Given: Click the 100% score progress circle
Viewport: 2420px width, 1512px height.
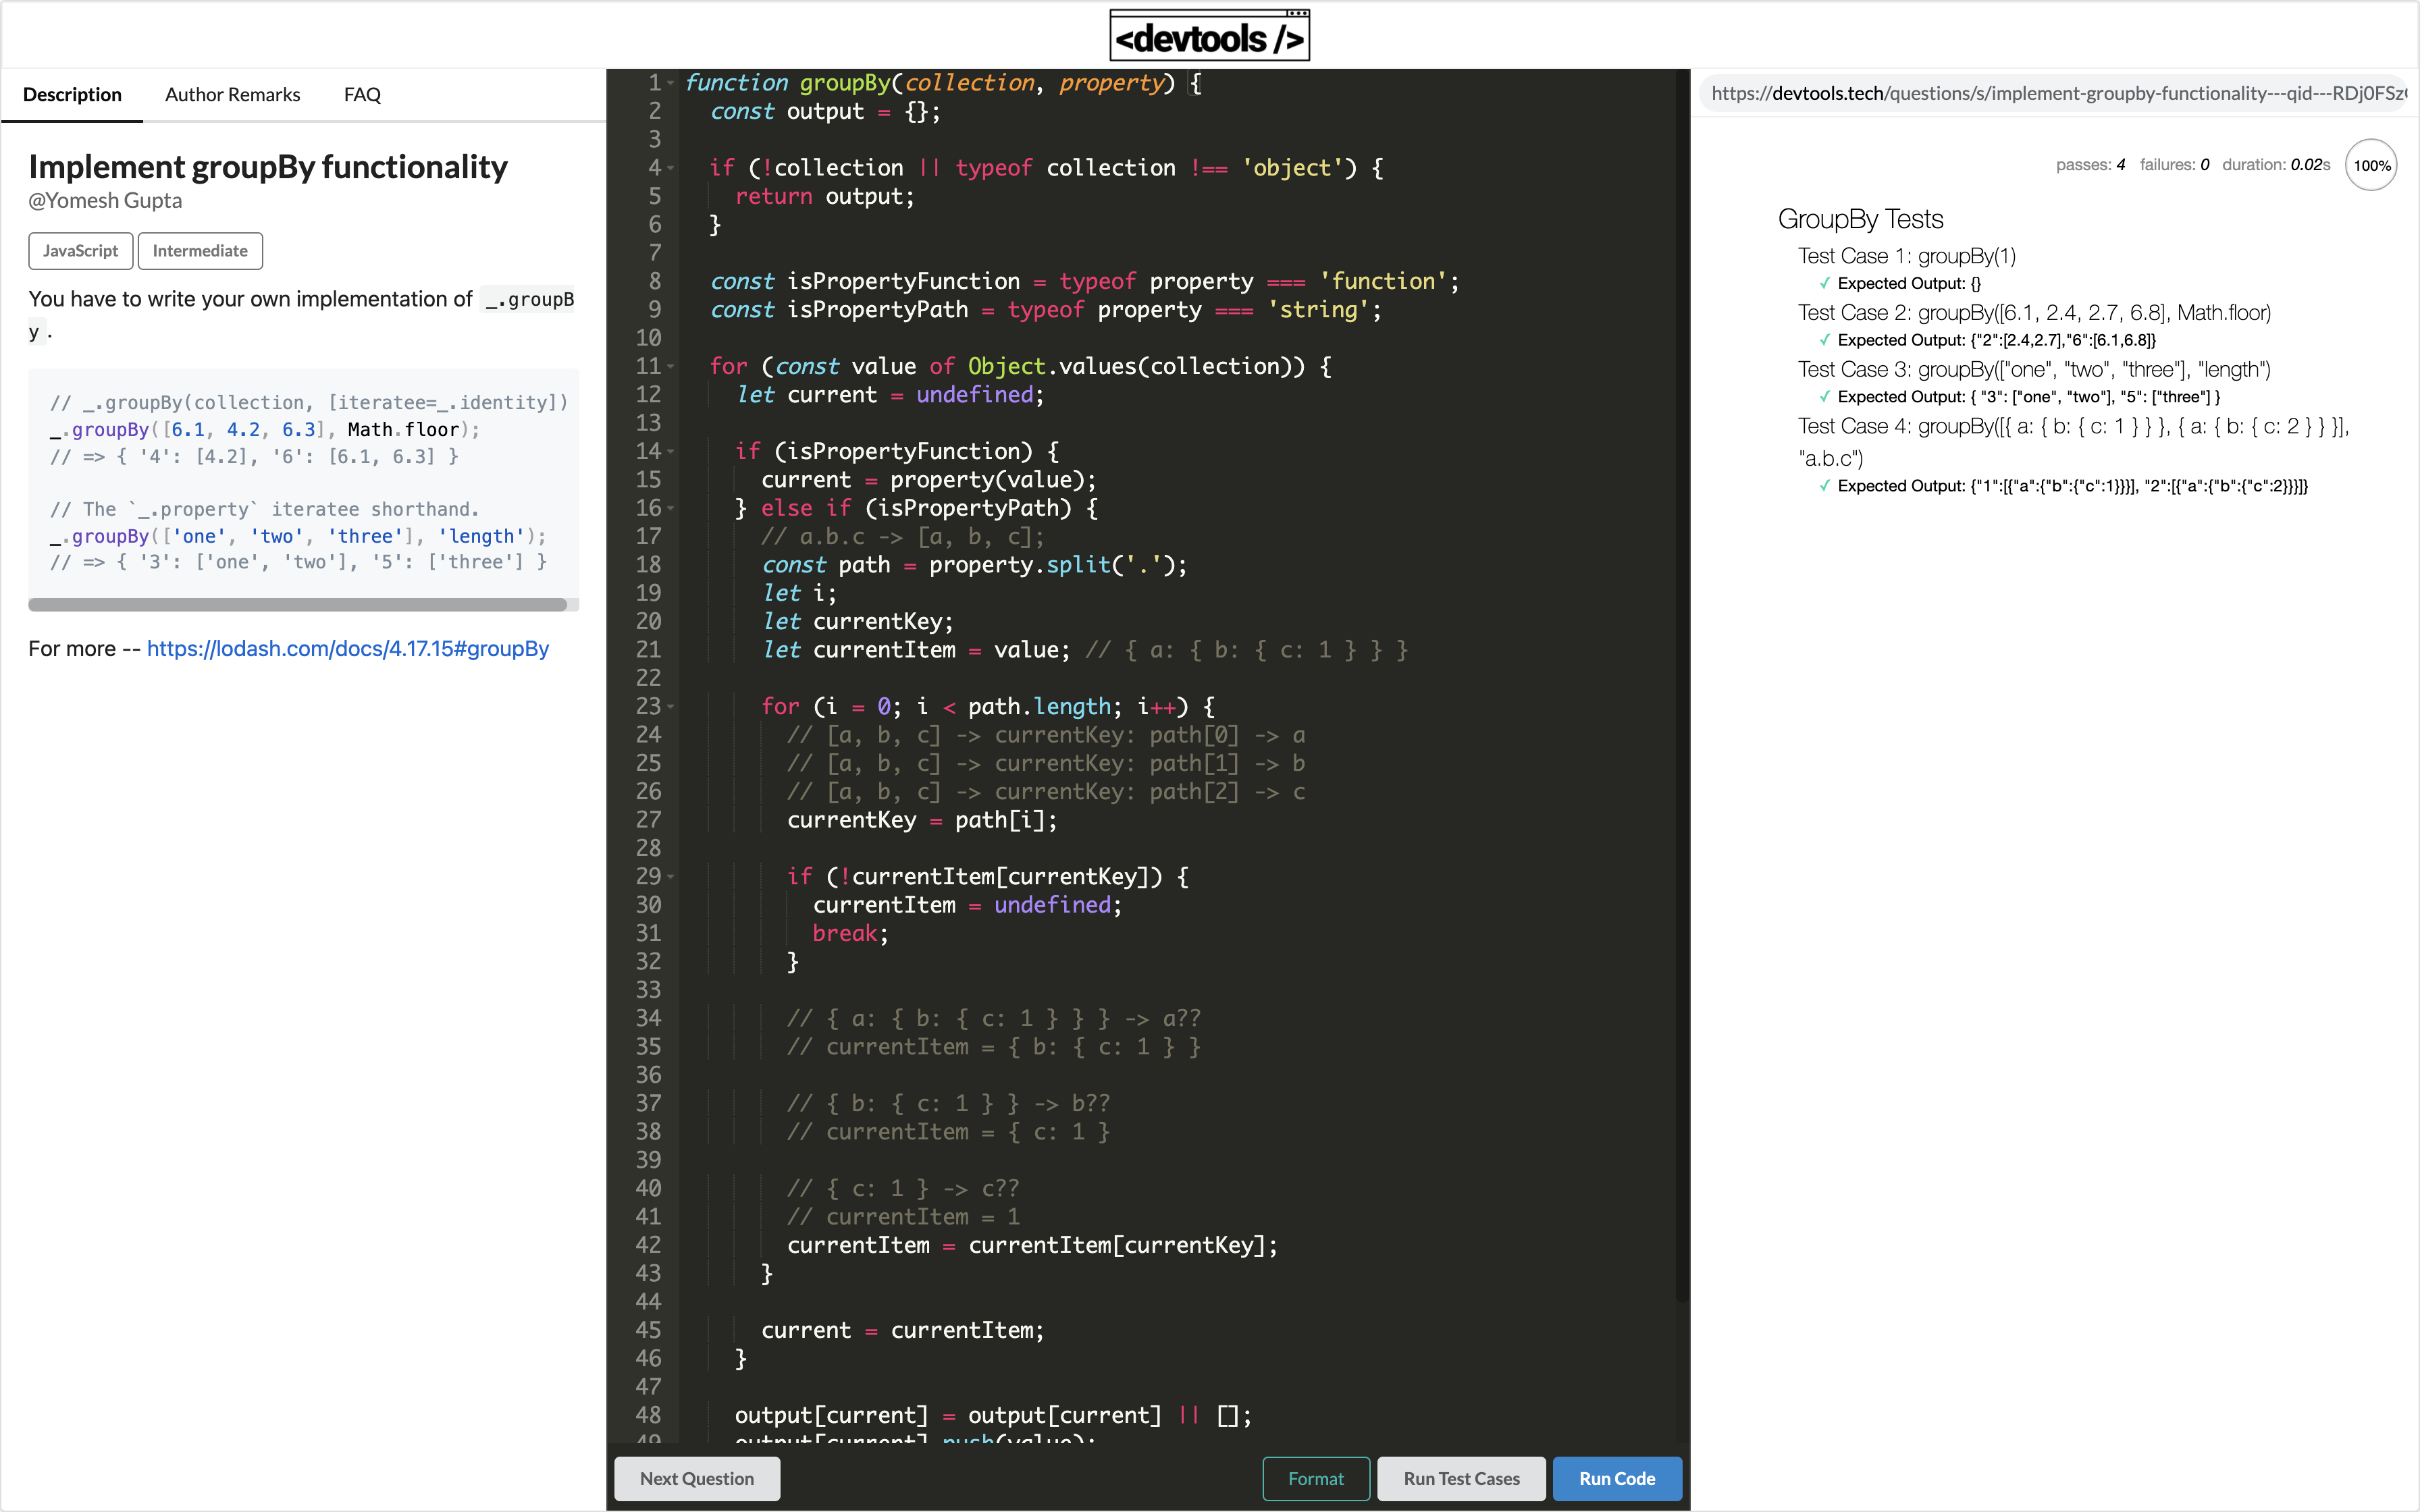Looking at the screenshot, I should coord(2371,164).
